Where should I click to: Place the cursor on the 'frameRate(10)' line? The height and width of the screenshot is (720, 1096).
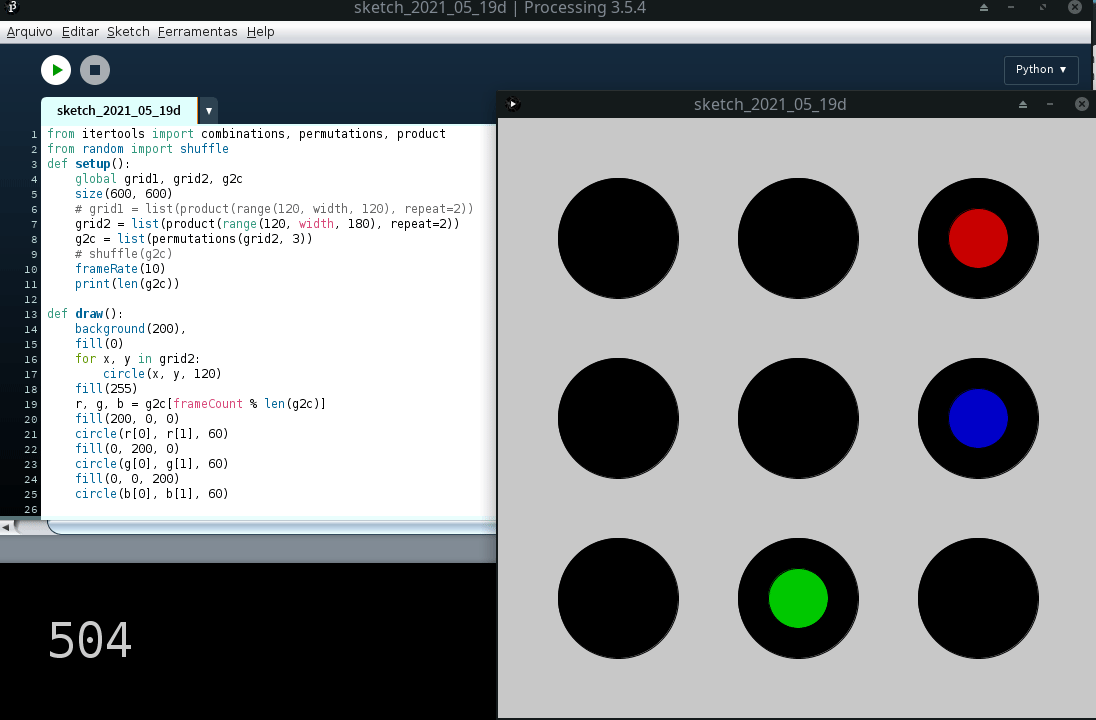[x=120, y=268]
